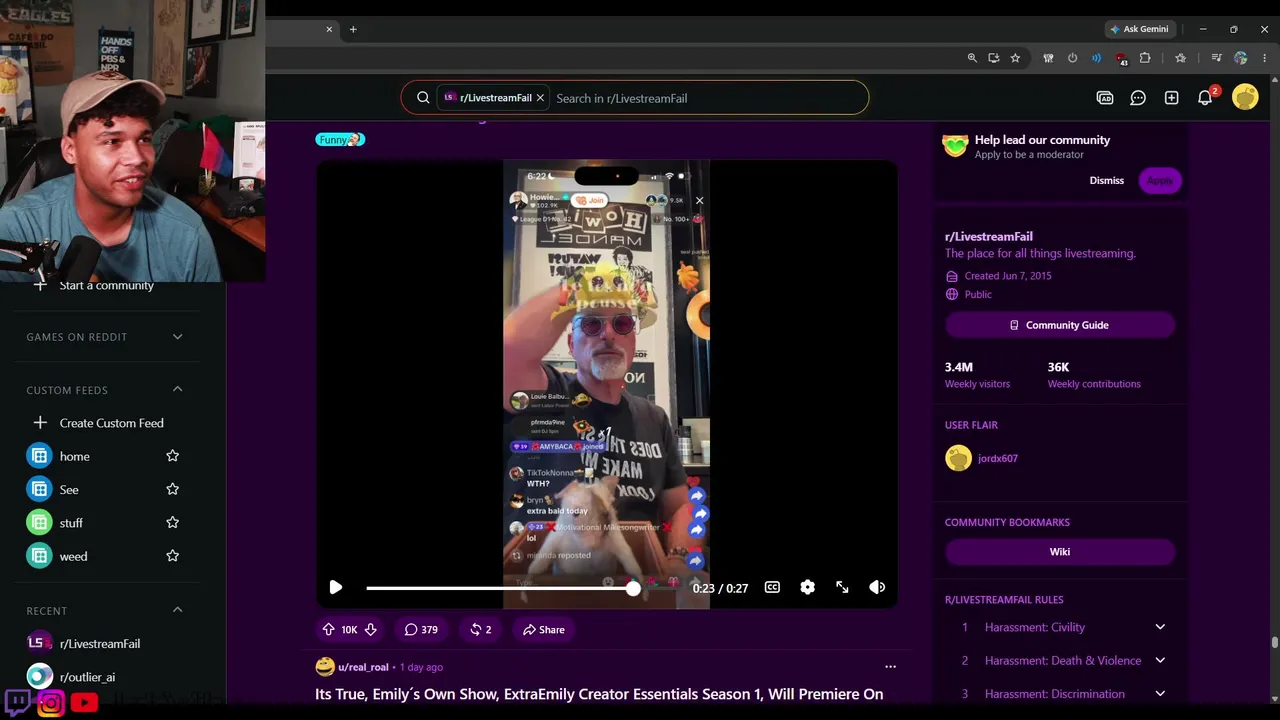Mute the video volume
The width and height of the screenshot is (1280, 720).
tap(877, 588)
